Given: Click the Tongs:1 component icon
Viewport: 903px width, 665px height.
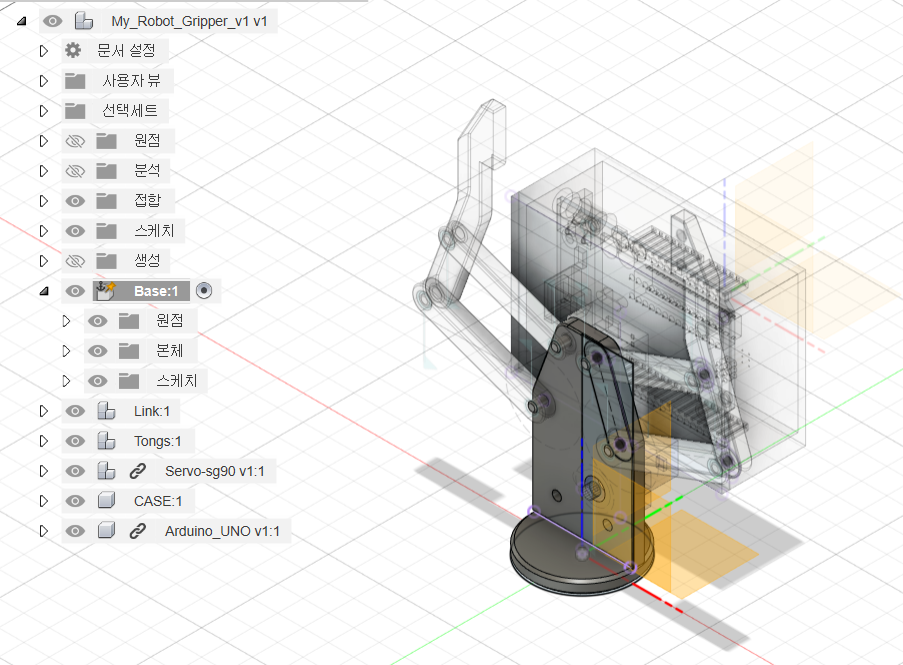Looking at the screenshot, I should (106, 440).
